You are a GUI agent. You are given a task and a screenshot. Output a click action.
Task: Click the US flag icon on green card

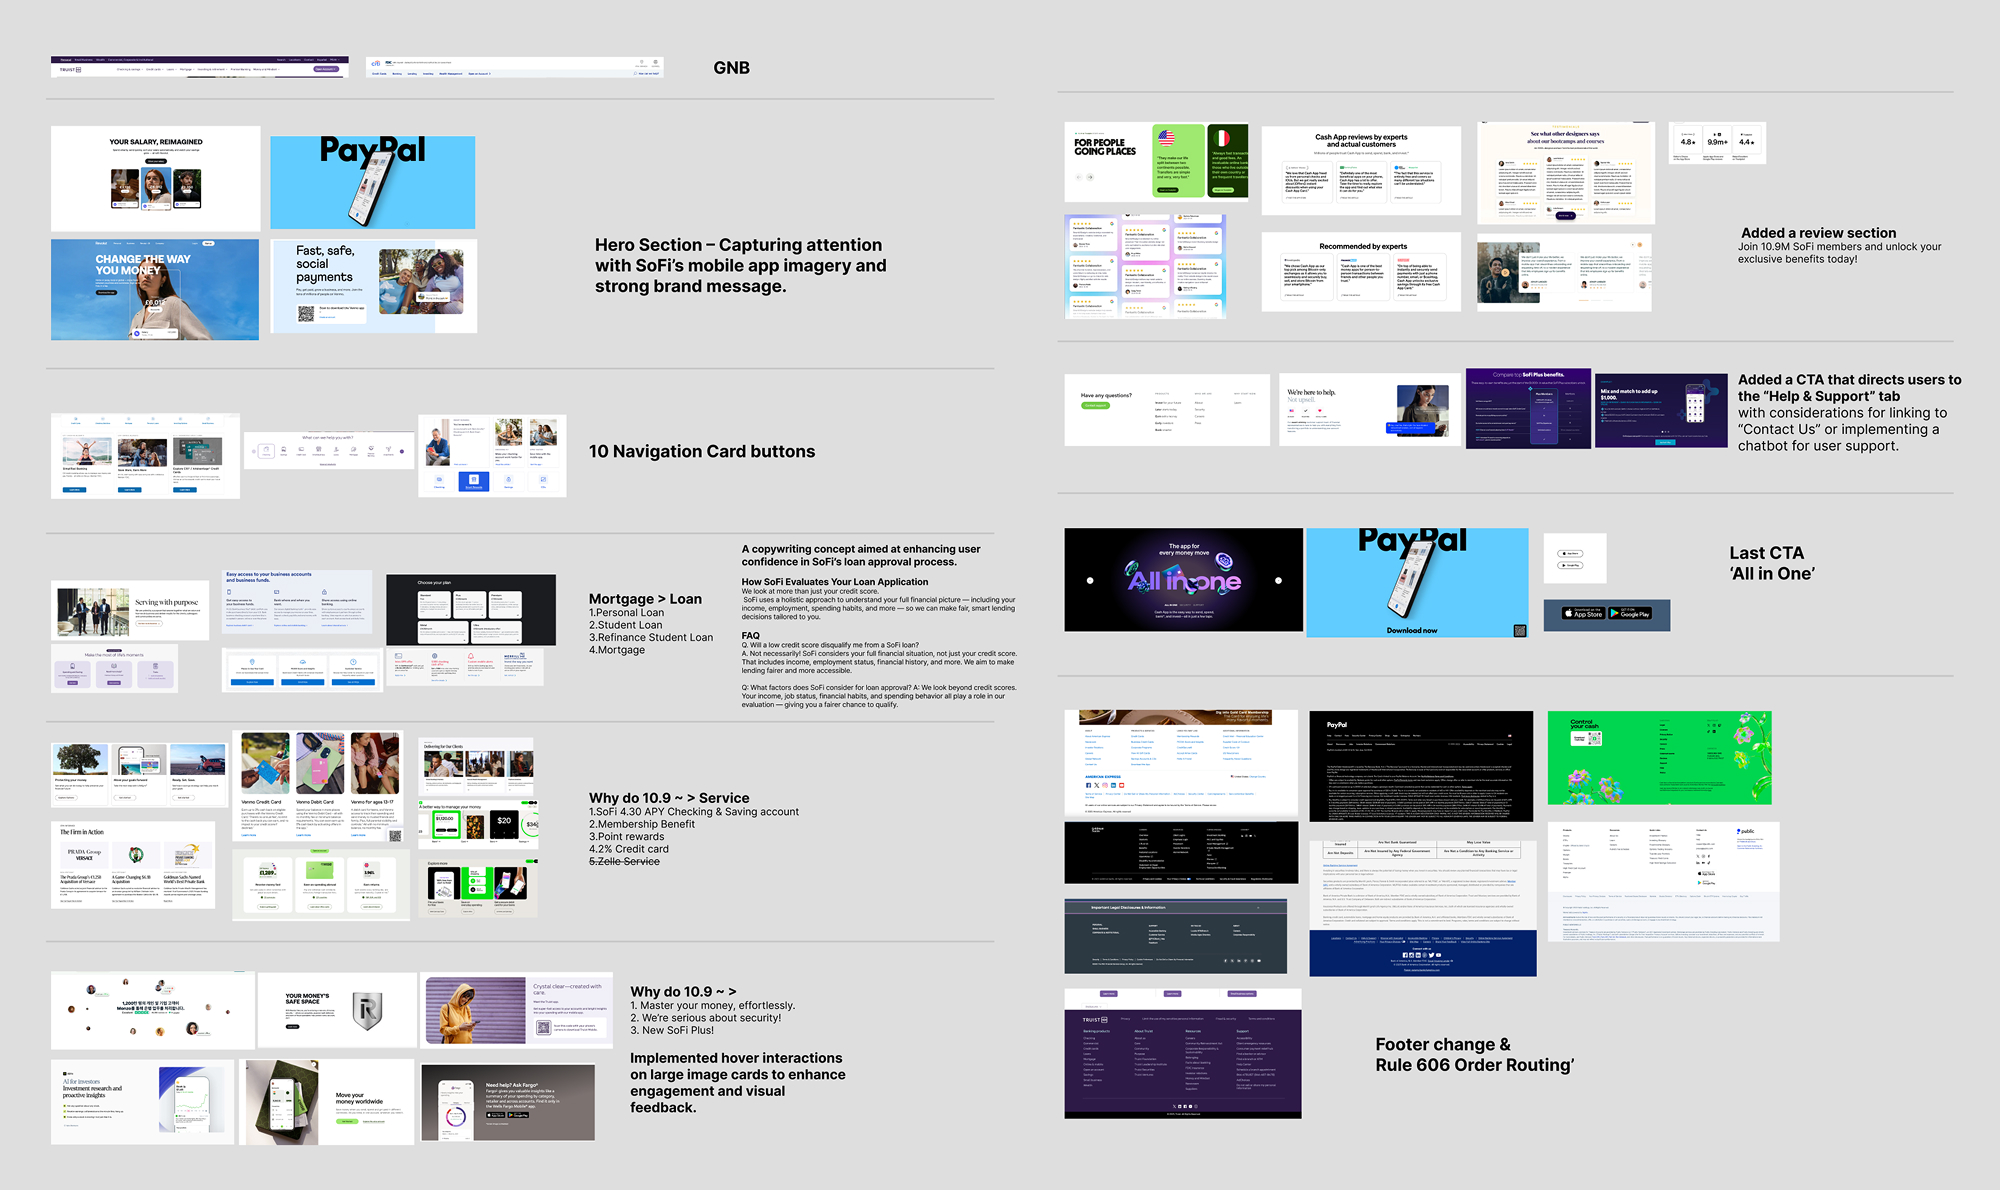pyautogui.click(x=1166, y=138)
